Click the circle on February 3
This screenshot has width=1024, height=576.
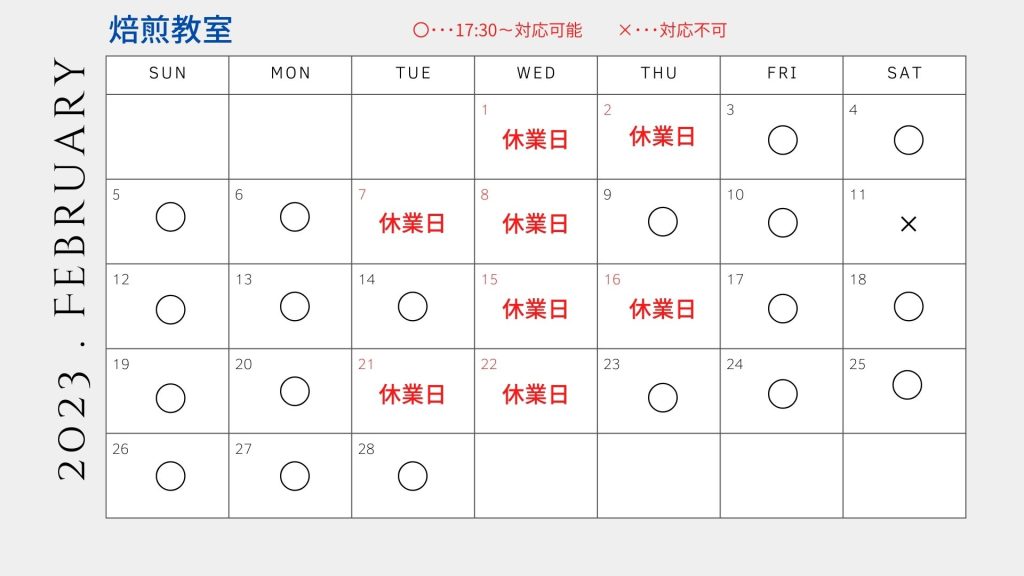(x=782, y=140)
